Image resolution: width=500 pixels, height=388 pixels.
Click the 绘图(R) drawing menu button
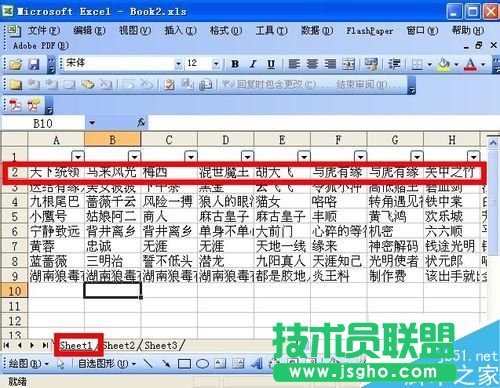[29, 364]
